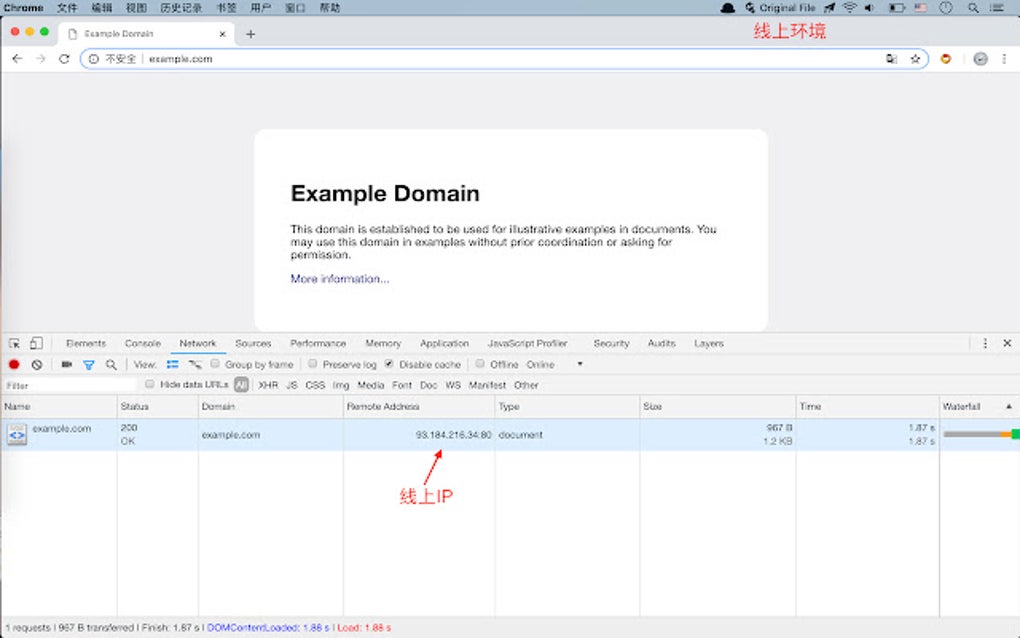The height and width of the screenshot is (638, 1020).
Task: Sort by Size column header
Action: click(718, 406)
